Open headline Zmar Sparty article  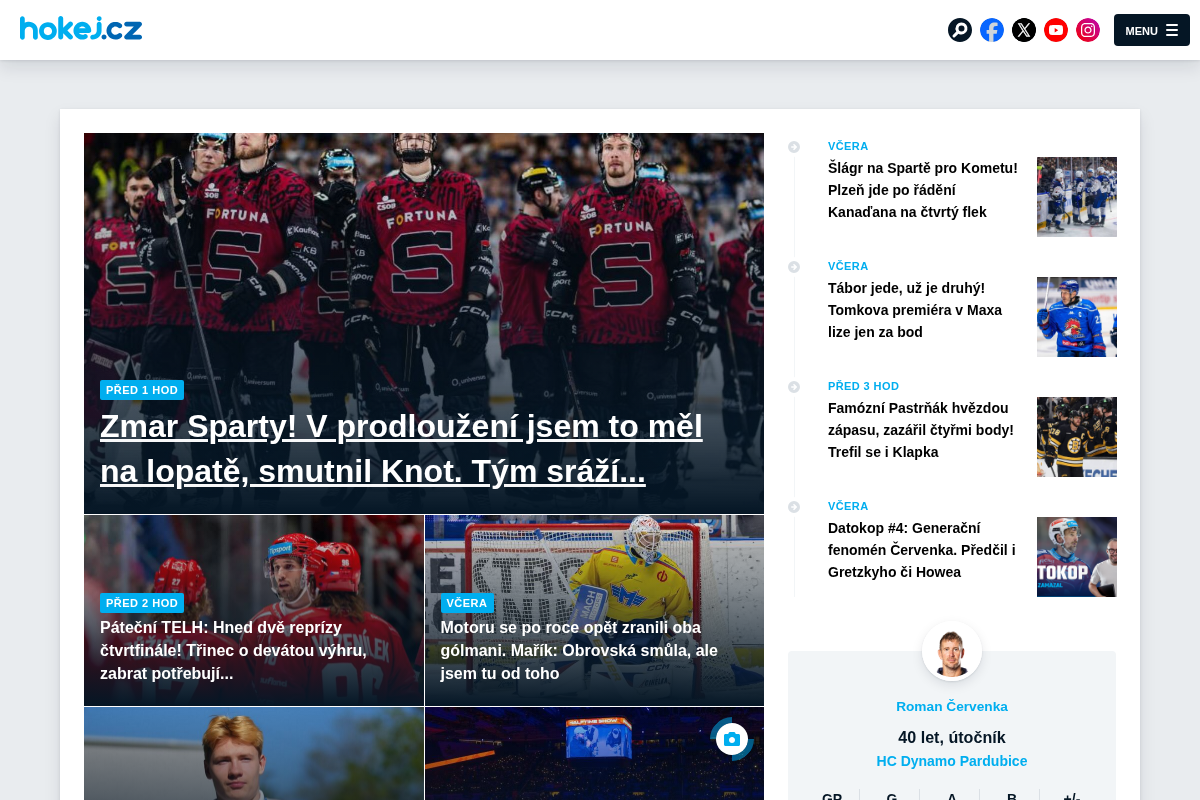(x=401, y=448)
